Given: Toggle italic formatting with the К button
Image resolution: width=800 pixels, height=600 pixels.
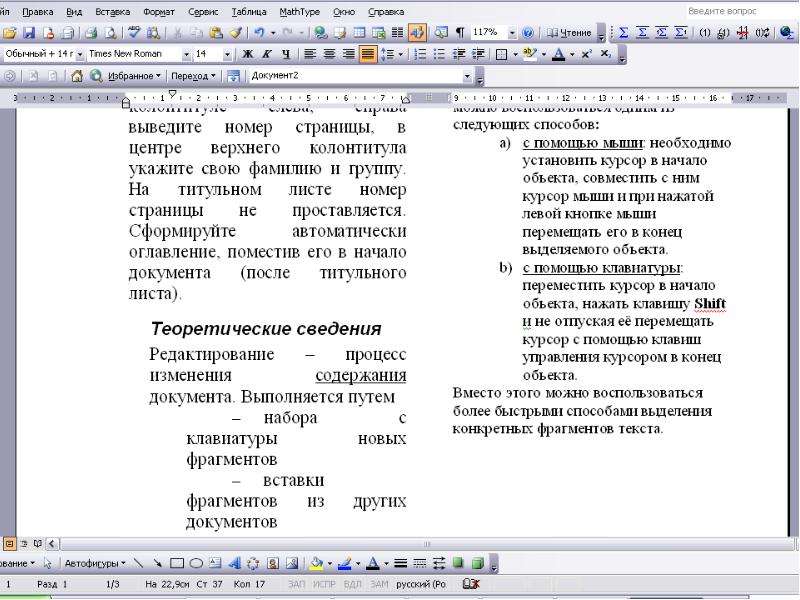Looking at the screenshot, I should (x=266, y=54).
